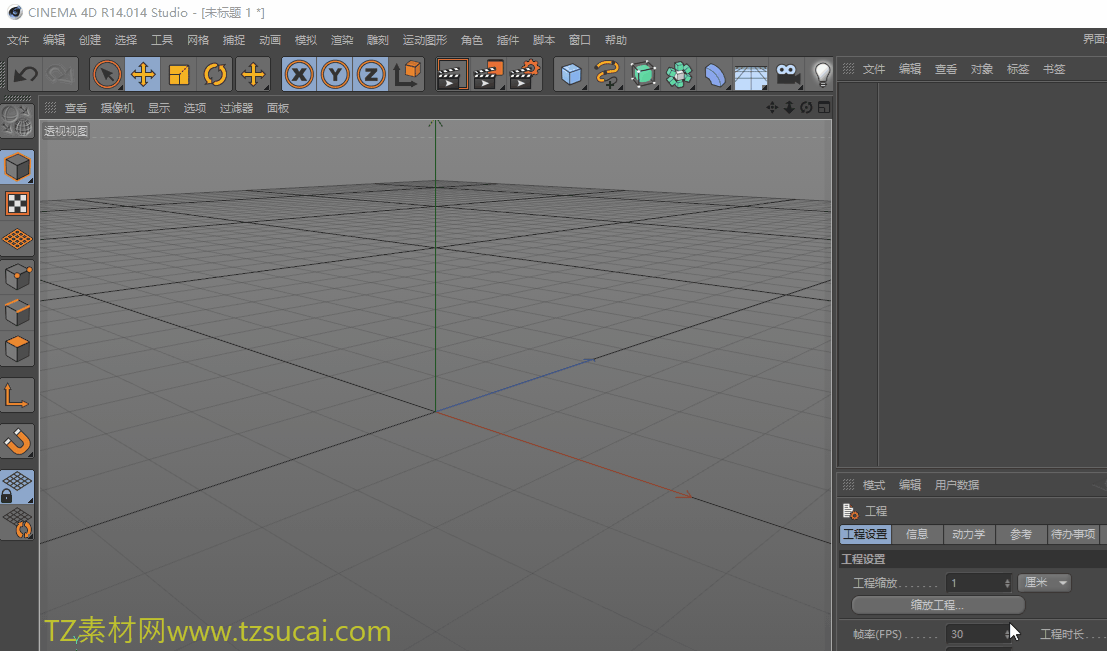Click the viewport pan camera icon

(x=772, y=107)
